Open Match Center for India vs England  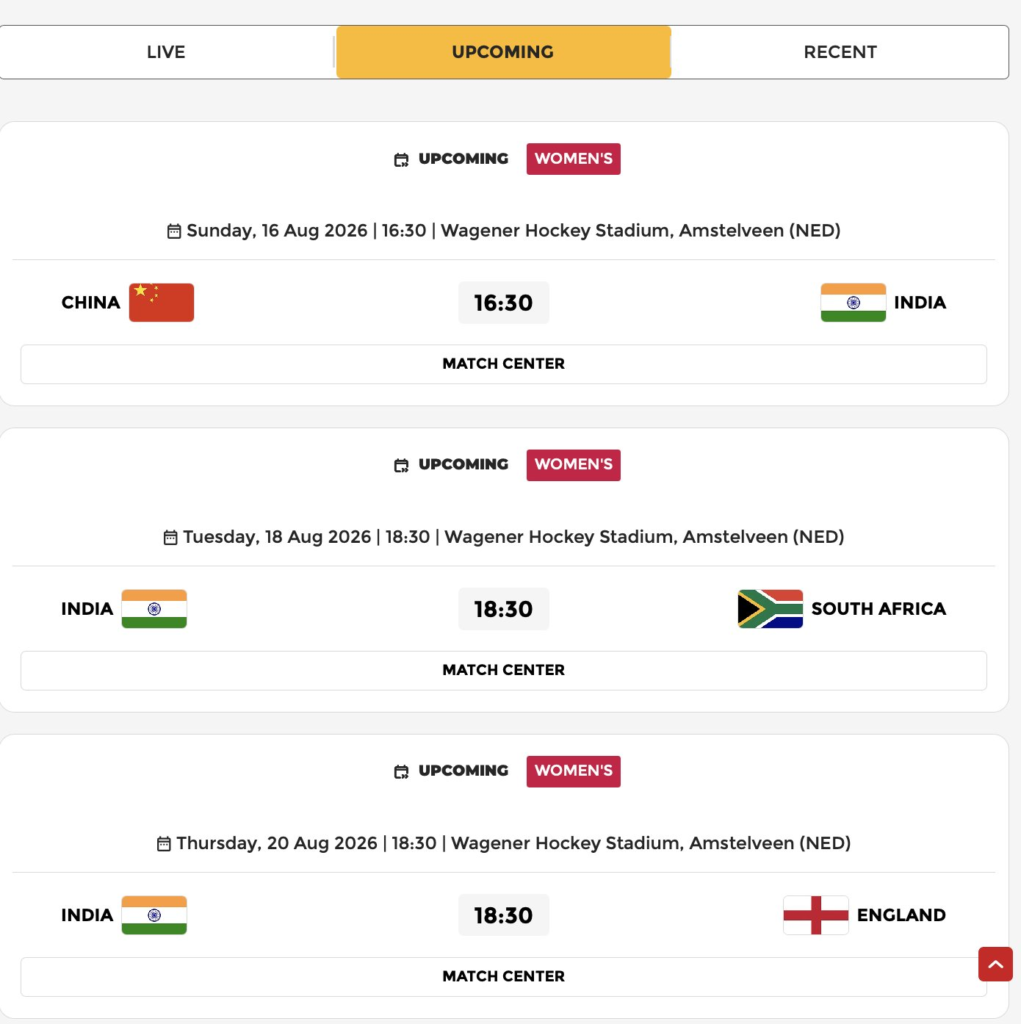(x=503, y=976)
